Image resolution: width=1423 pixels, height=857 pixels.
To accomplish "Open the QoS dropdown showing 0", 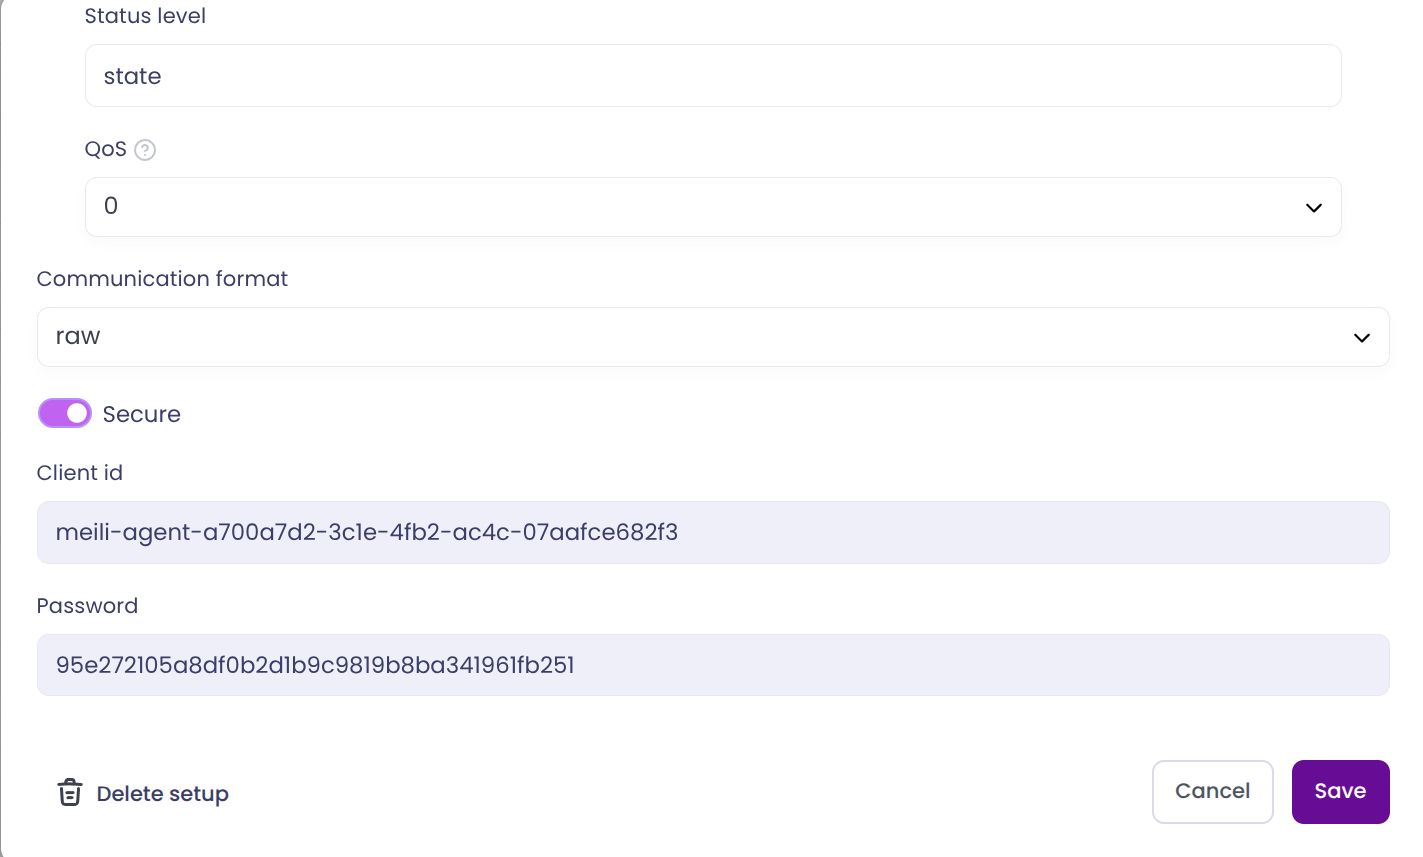I will tap(700, 207).
